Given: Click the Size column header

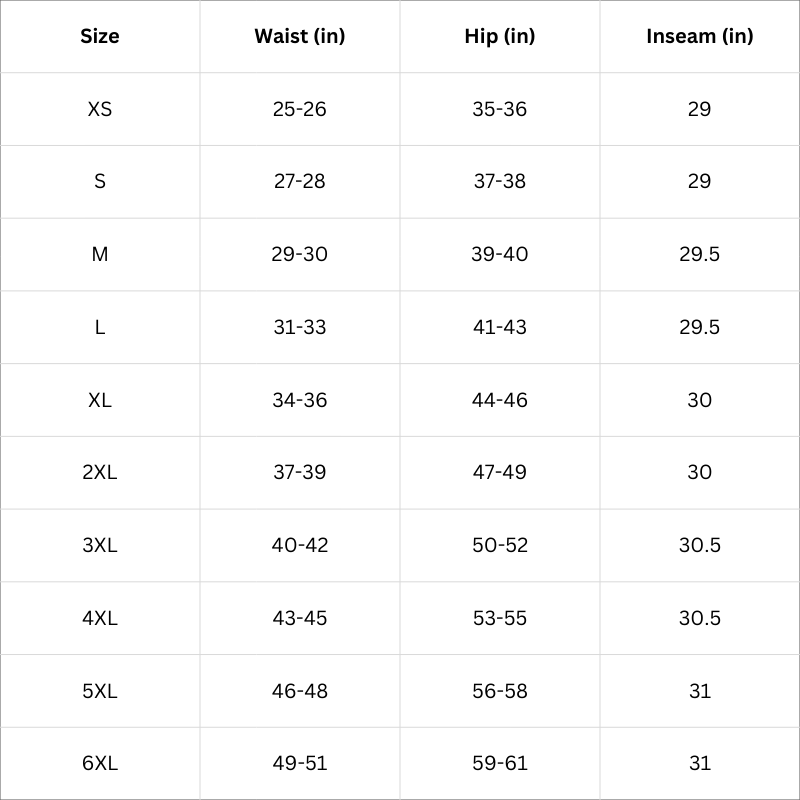Looking at the screenshot, I should click(100, 37).
